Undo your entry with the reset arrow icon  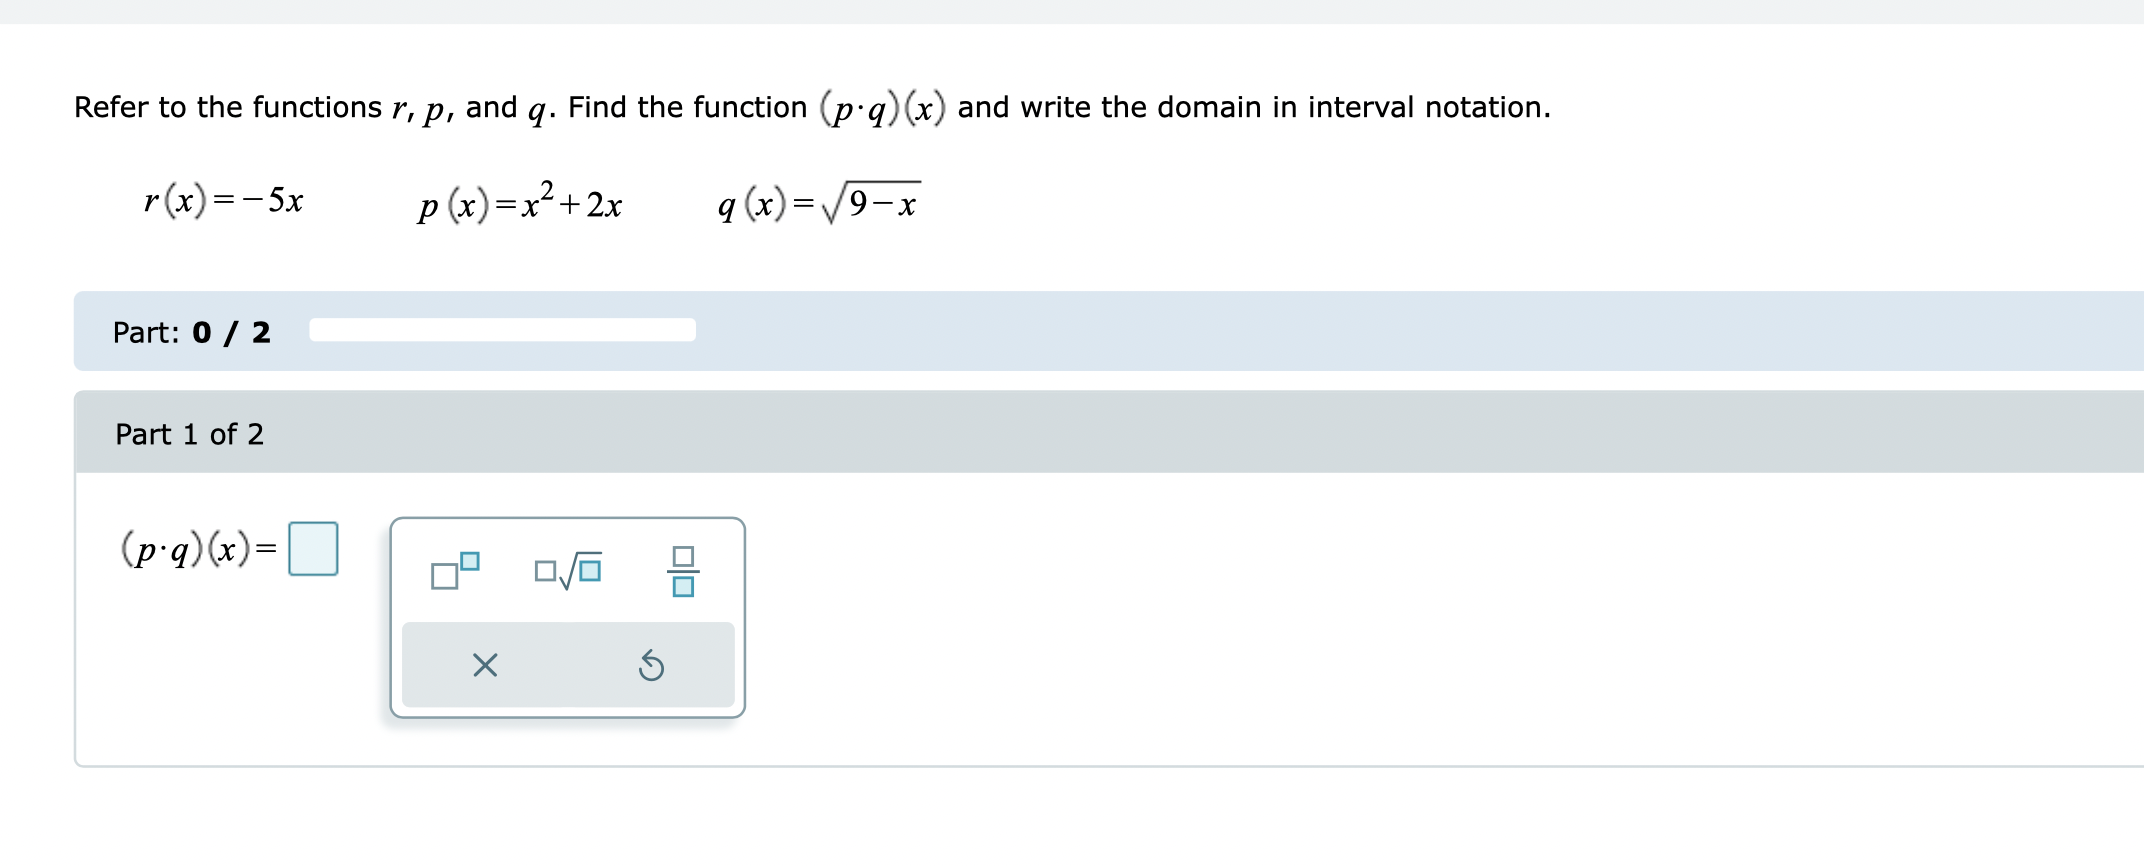[x=651, y=665]
